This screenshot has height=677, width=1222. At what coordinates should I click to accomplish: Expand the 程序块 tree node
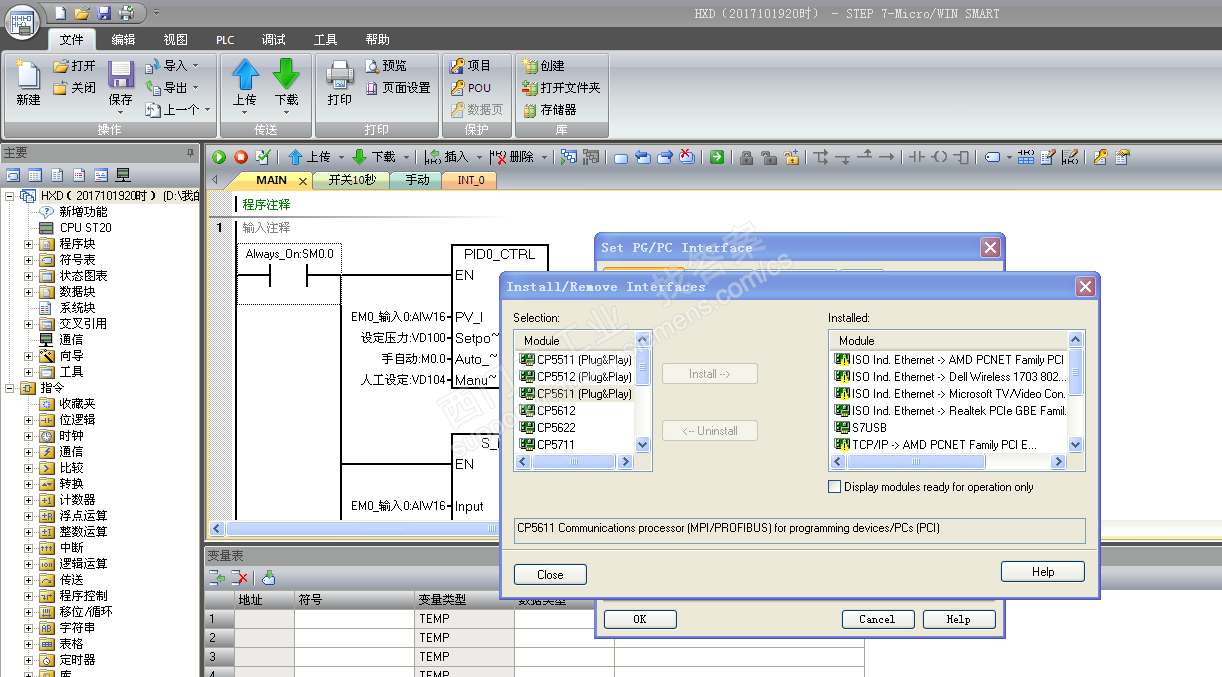[29, 244]
